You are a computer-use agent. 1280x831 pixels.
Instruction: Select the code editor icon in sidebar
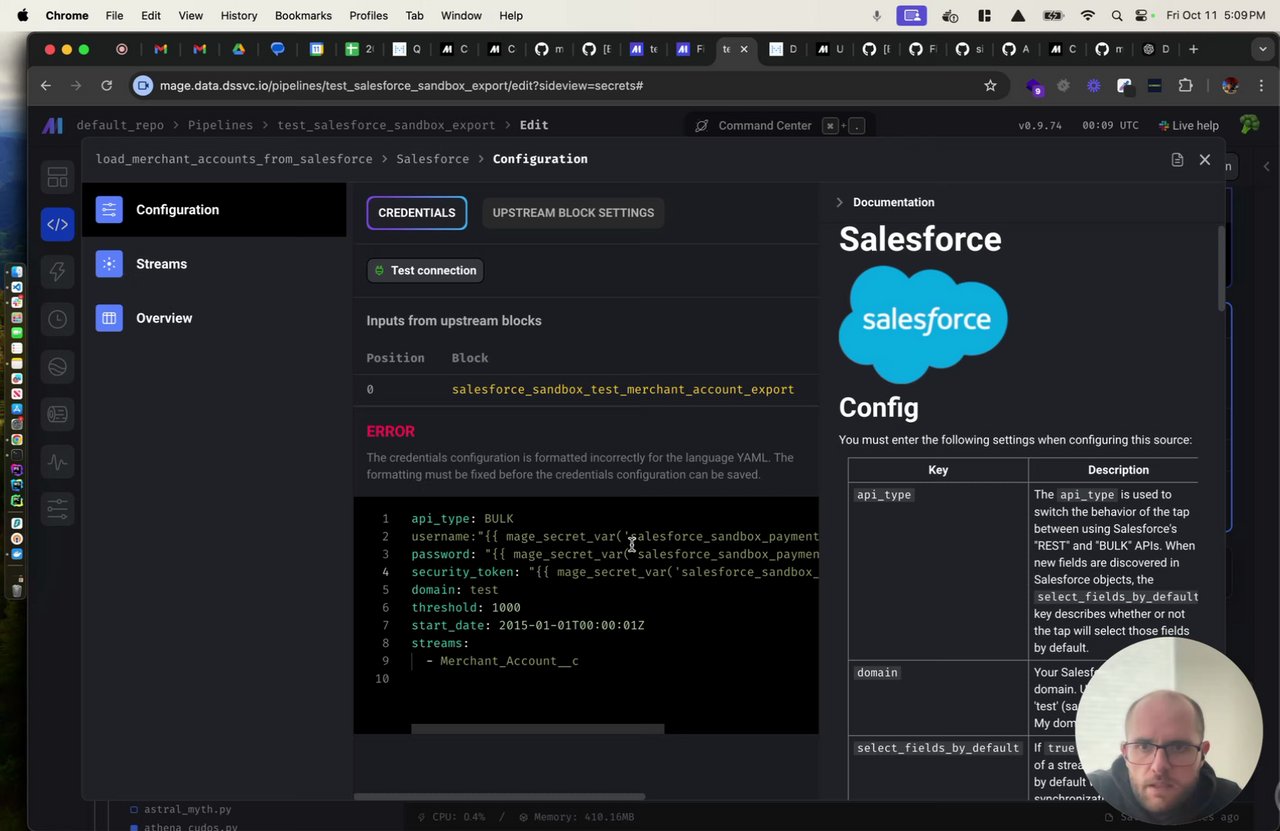click(x=57, y=225)
